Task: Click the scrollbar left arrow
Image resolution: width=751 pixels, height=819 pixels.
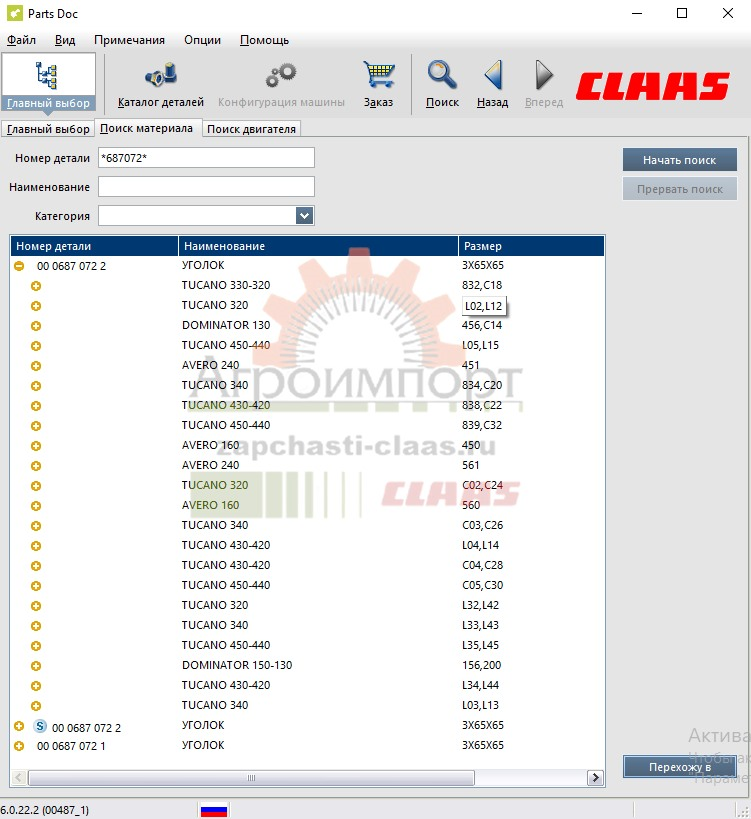Action: tap(19, 778)
